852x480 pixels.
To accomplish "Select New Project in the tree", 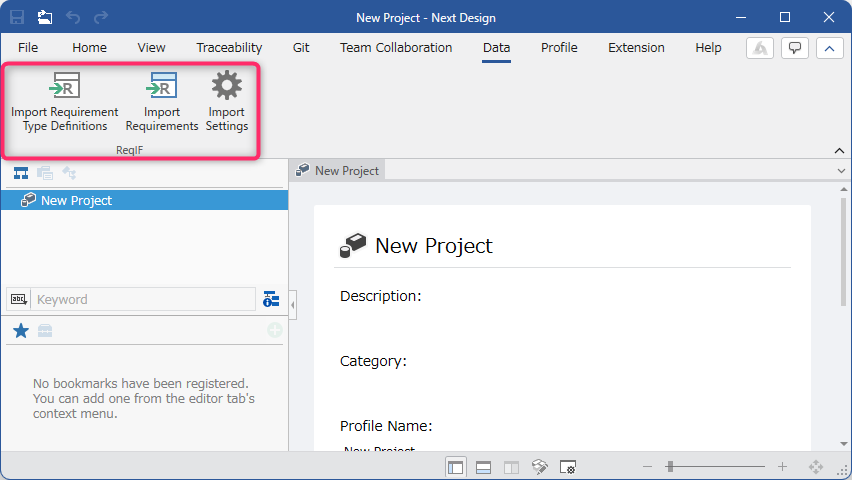I will [x=145, y=200].
